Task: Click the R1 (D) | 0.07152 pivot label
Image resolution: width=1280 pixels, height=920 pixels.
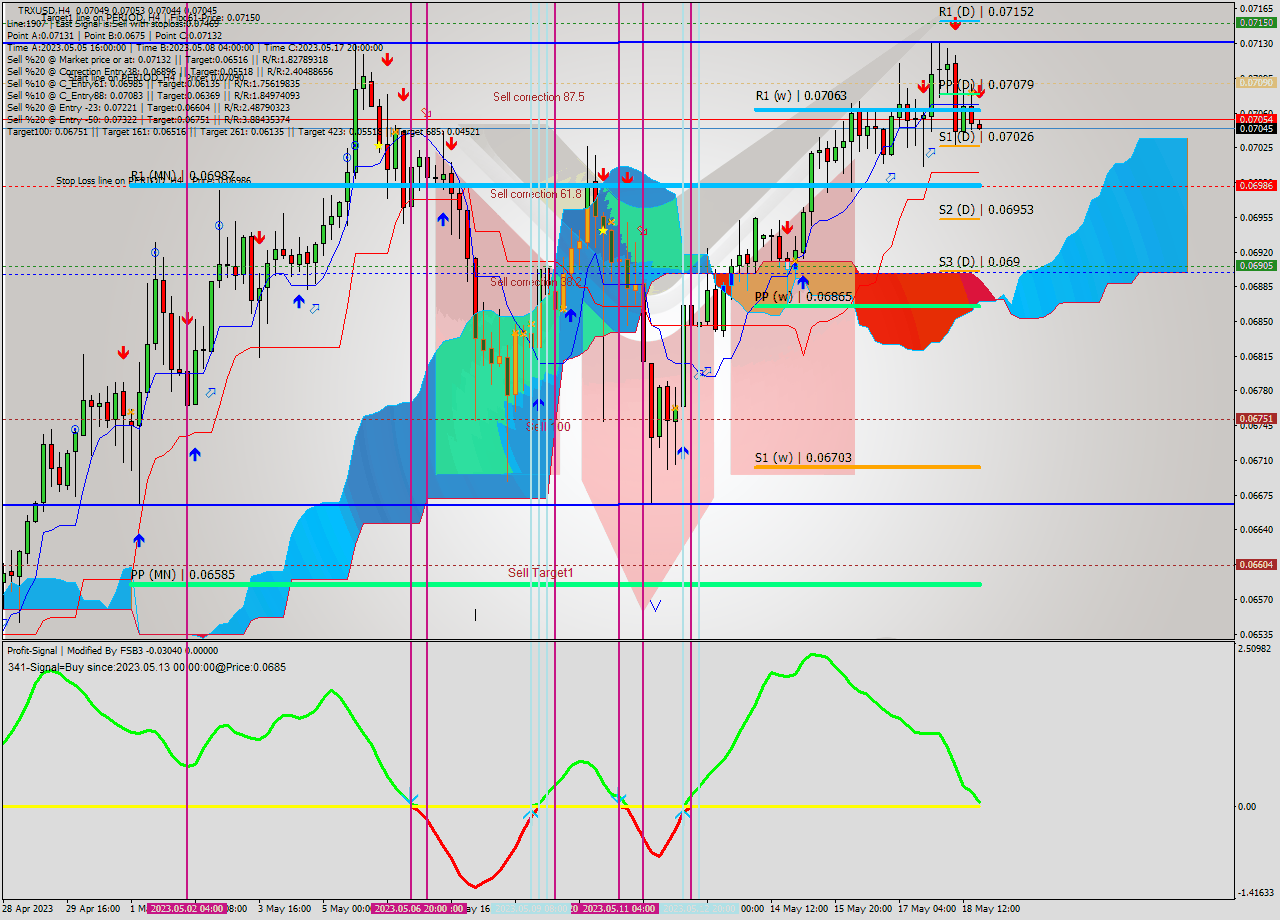Action: 986,12
